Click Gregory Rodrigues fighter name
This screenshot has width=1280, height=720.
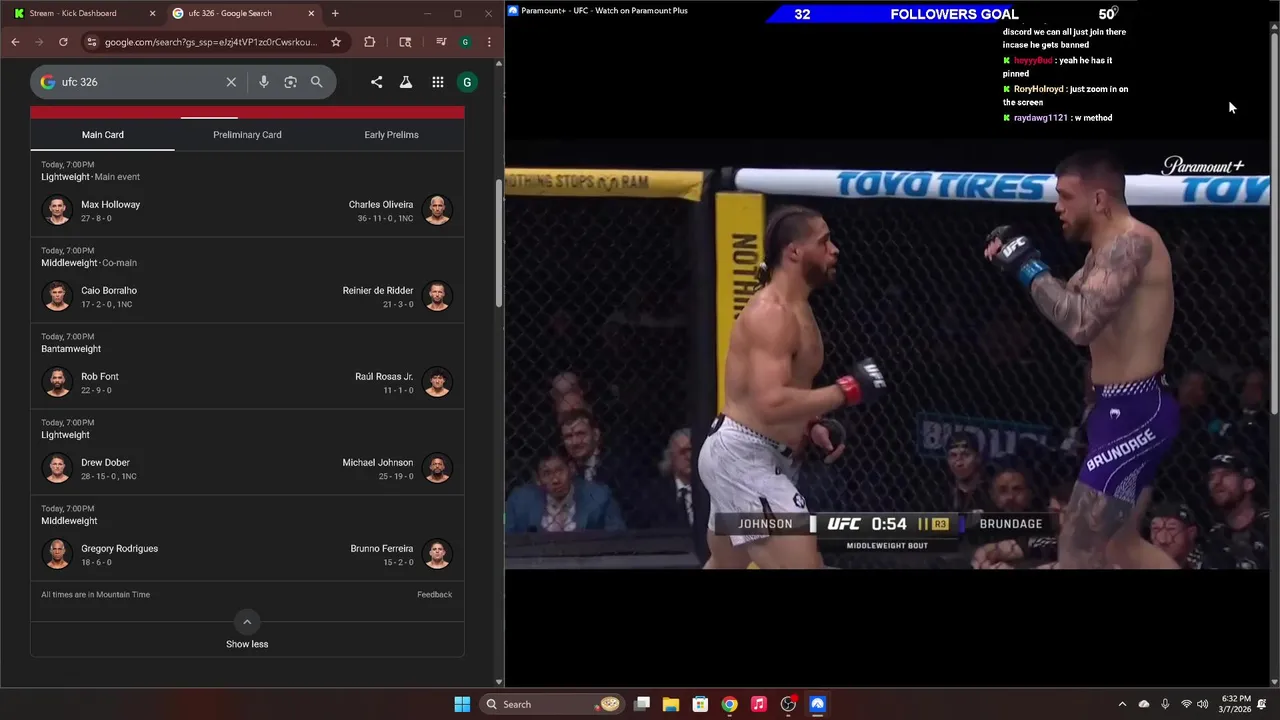click(x=119, y=548)
